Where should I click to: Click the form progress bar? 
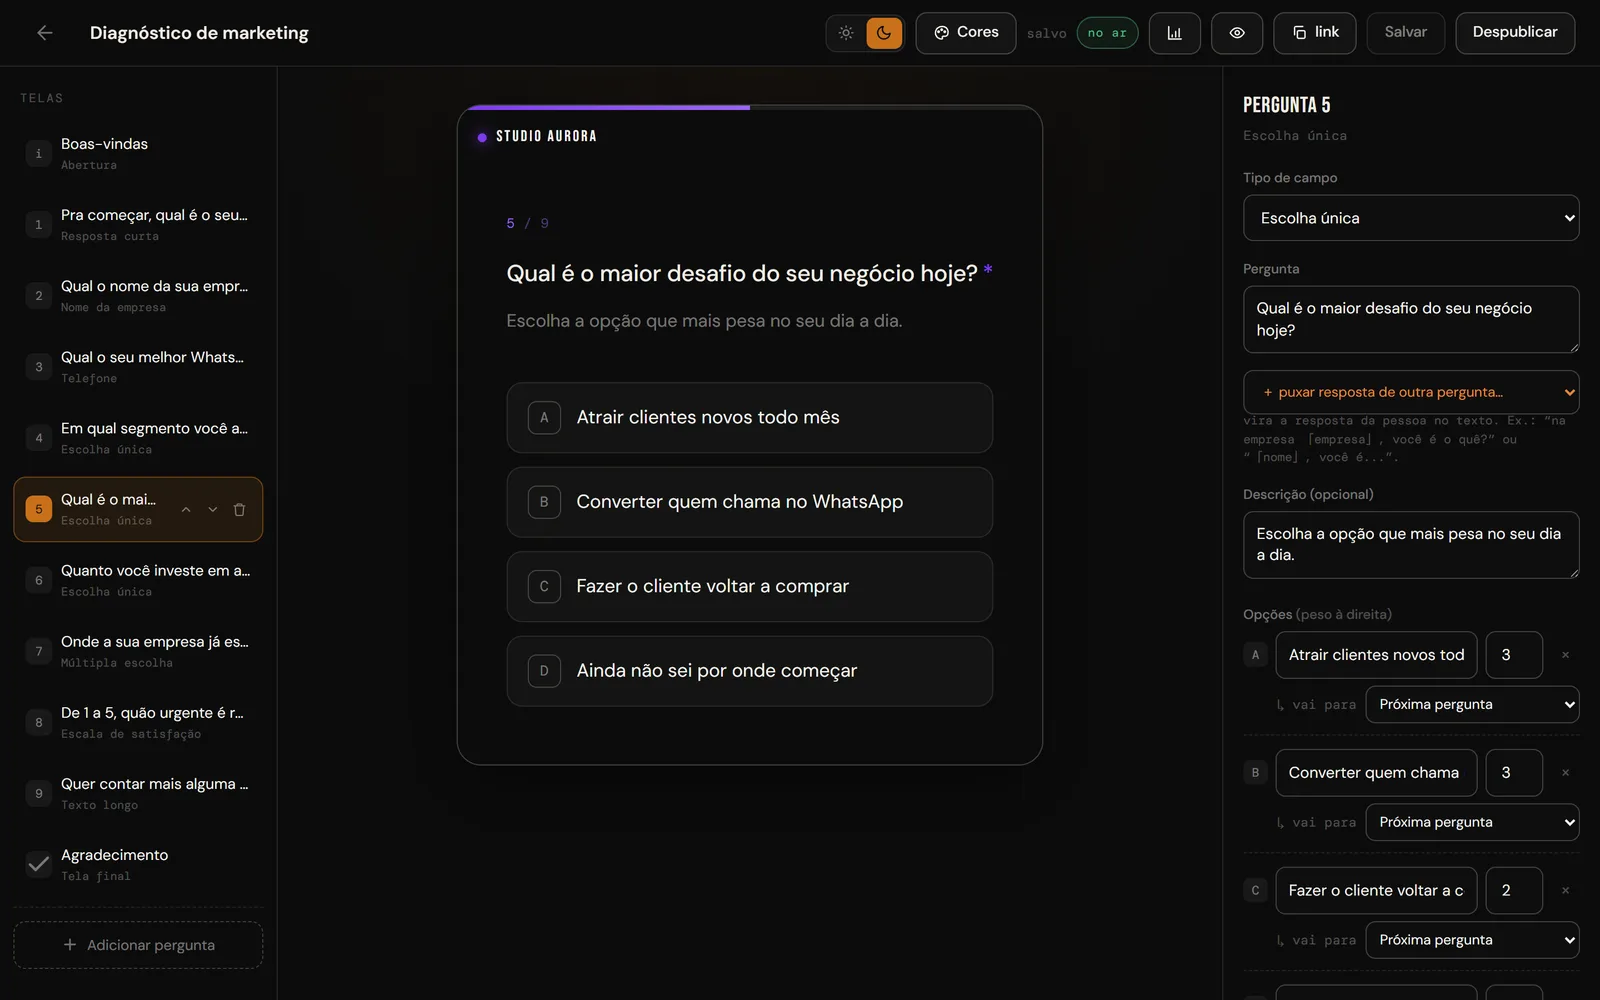click(x=750, y=107)
